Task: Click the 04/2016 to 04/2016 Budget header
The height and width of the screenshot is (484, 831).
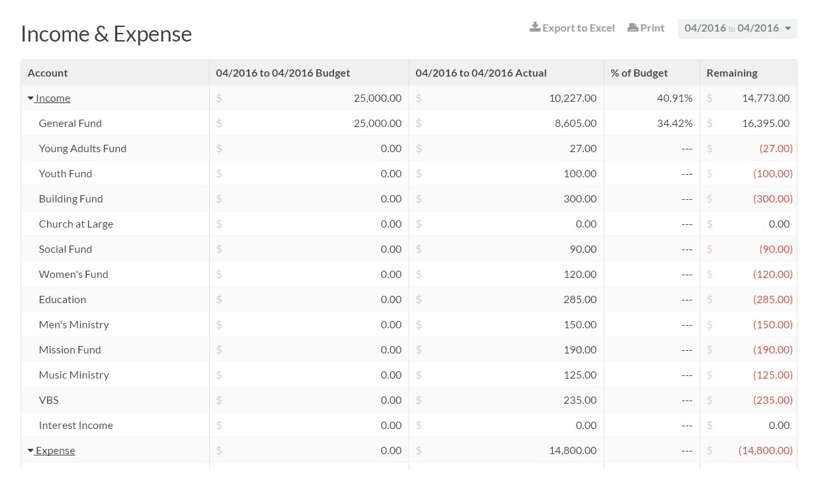Action: 282,73
